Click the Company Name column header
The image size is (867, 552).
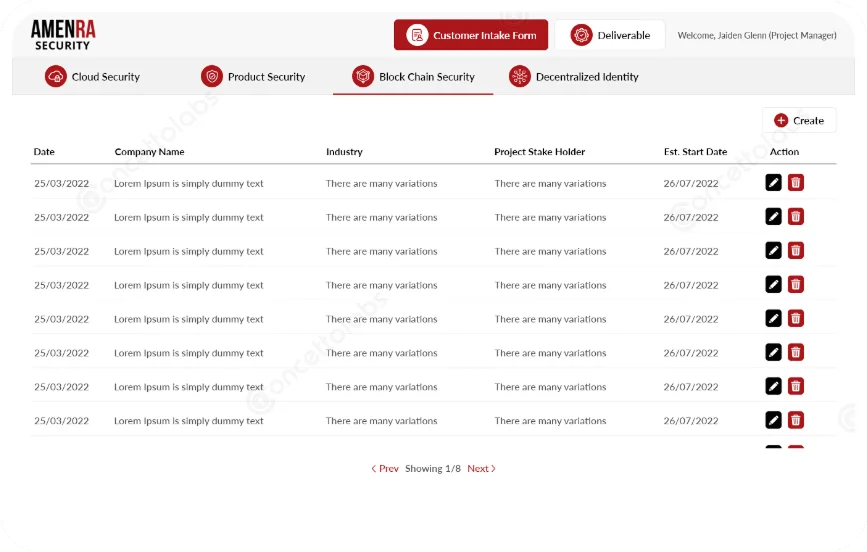[149, 152]
